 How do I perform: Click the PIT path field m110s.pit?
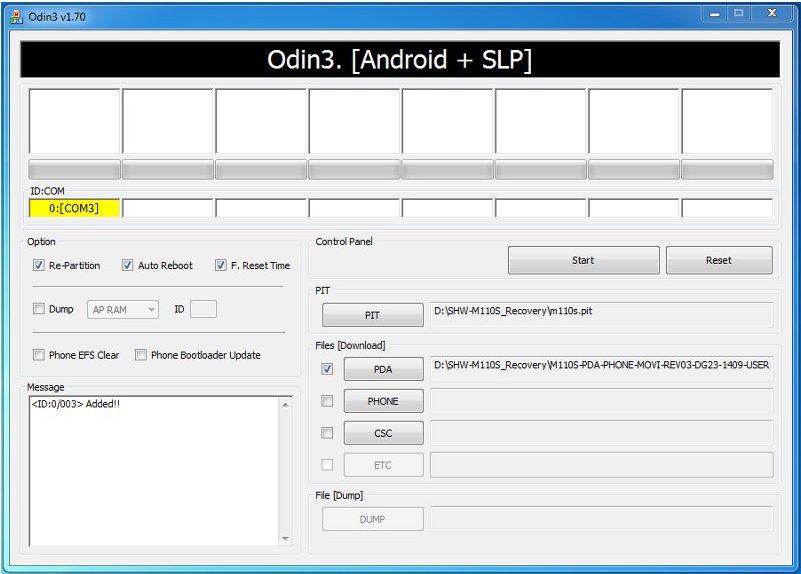602,314
